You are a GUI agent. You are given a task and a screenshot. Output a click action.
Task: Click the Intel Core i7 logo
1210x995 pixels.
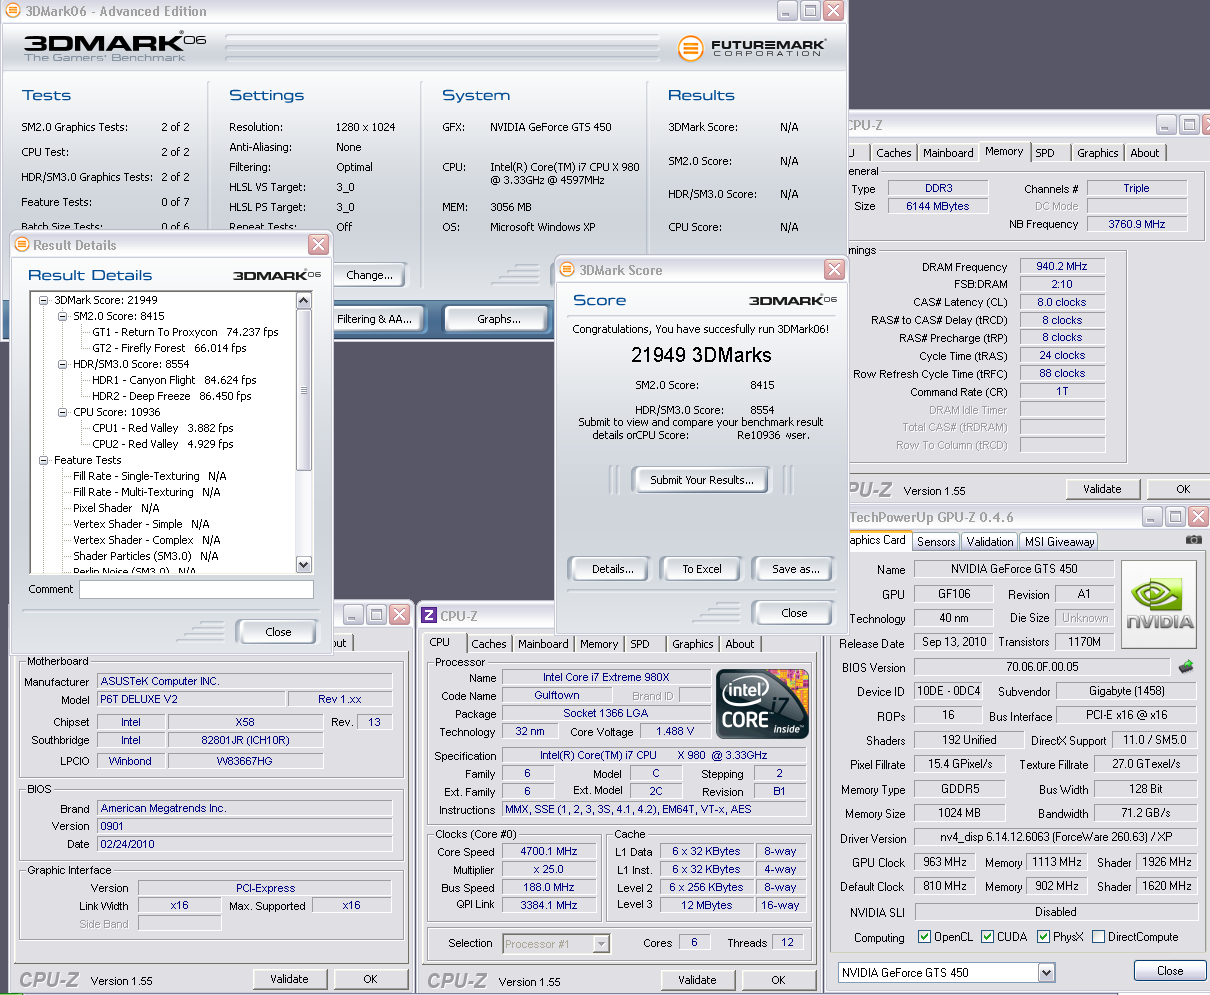pyautogui.click(x=763, y=704)
